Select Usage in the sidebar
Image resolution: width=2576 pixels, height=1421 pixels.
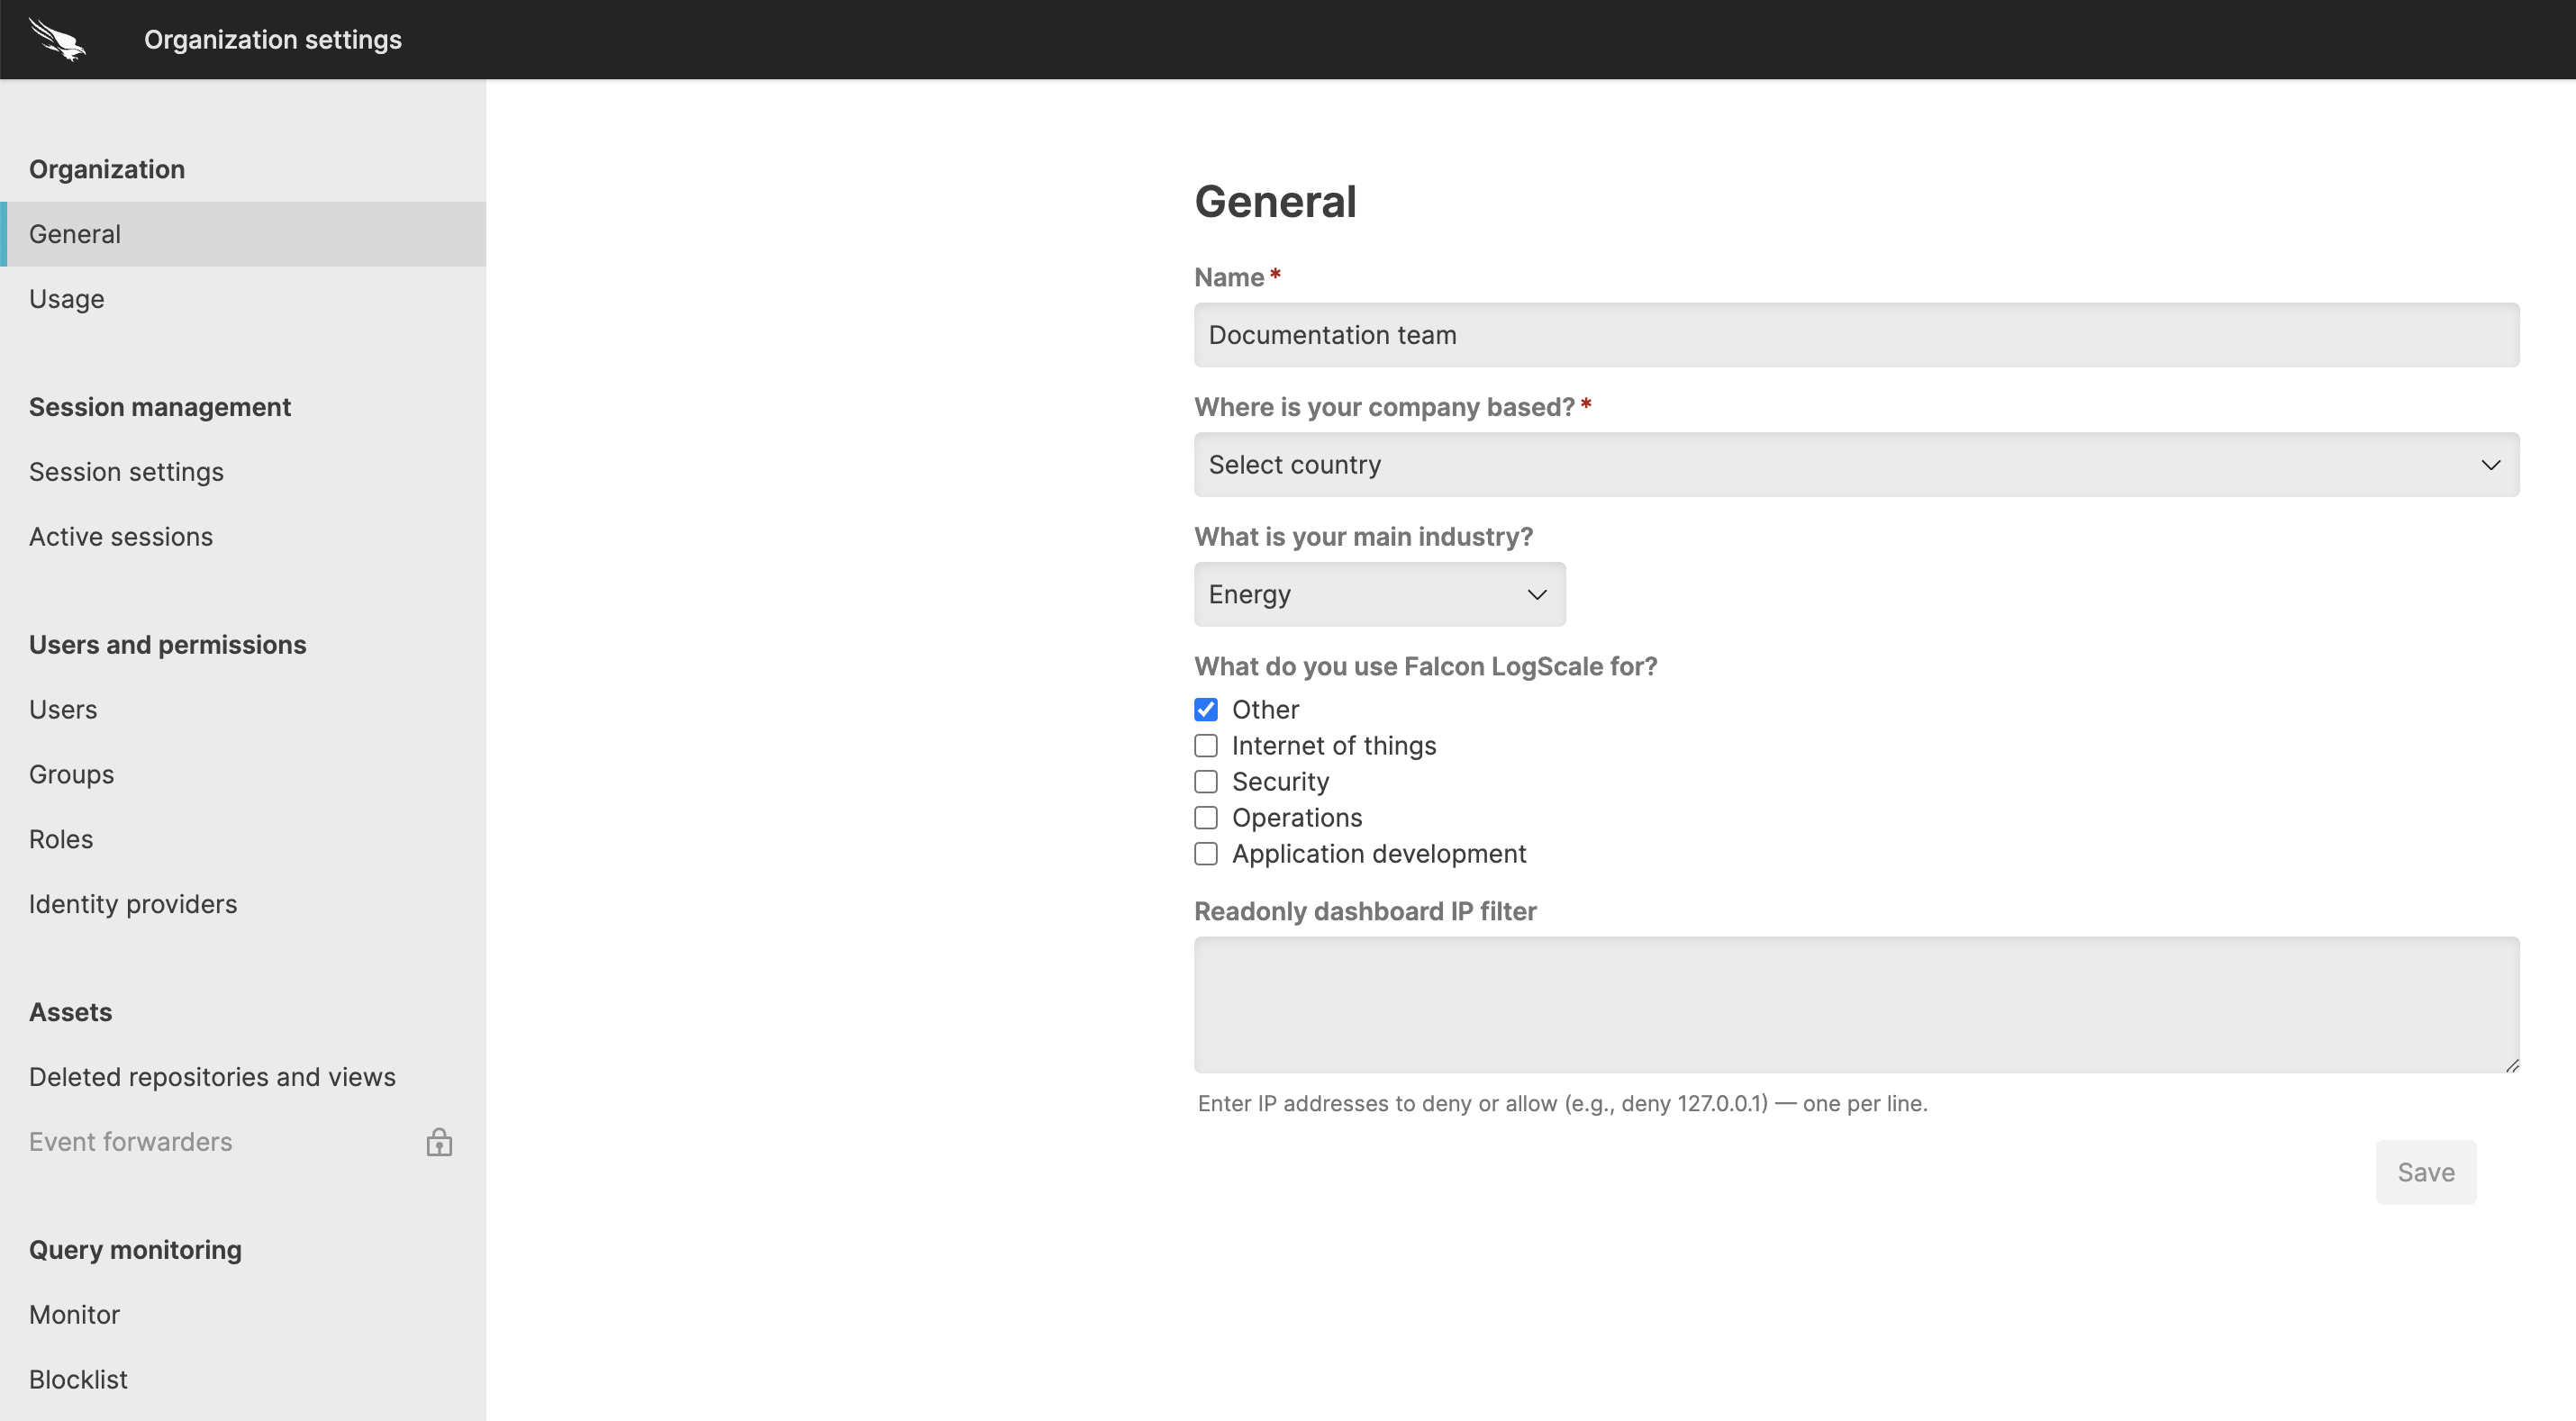66,298
